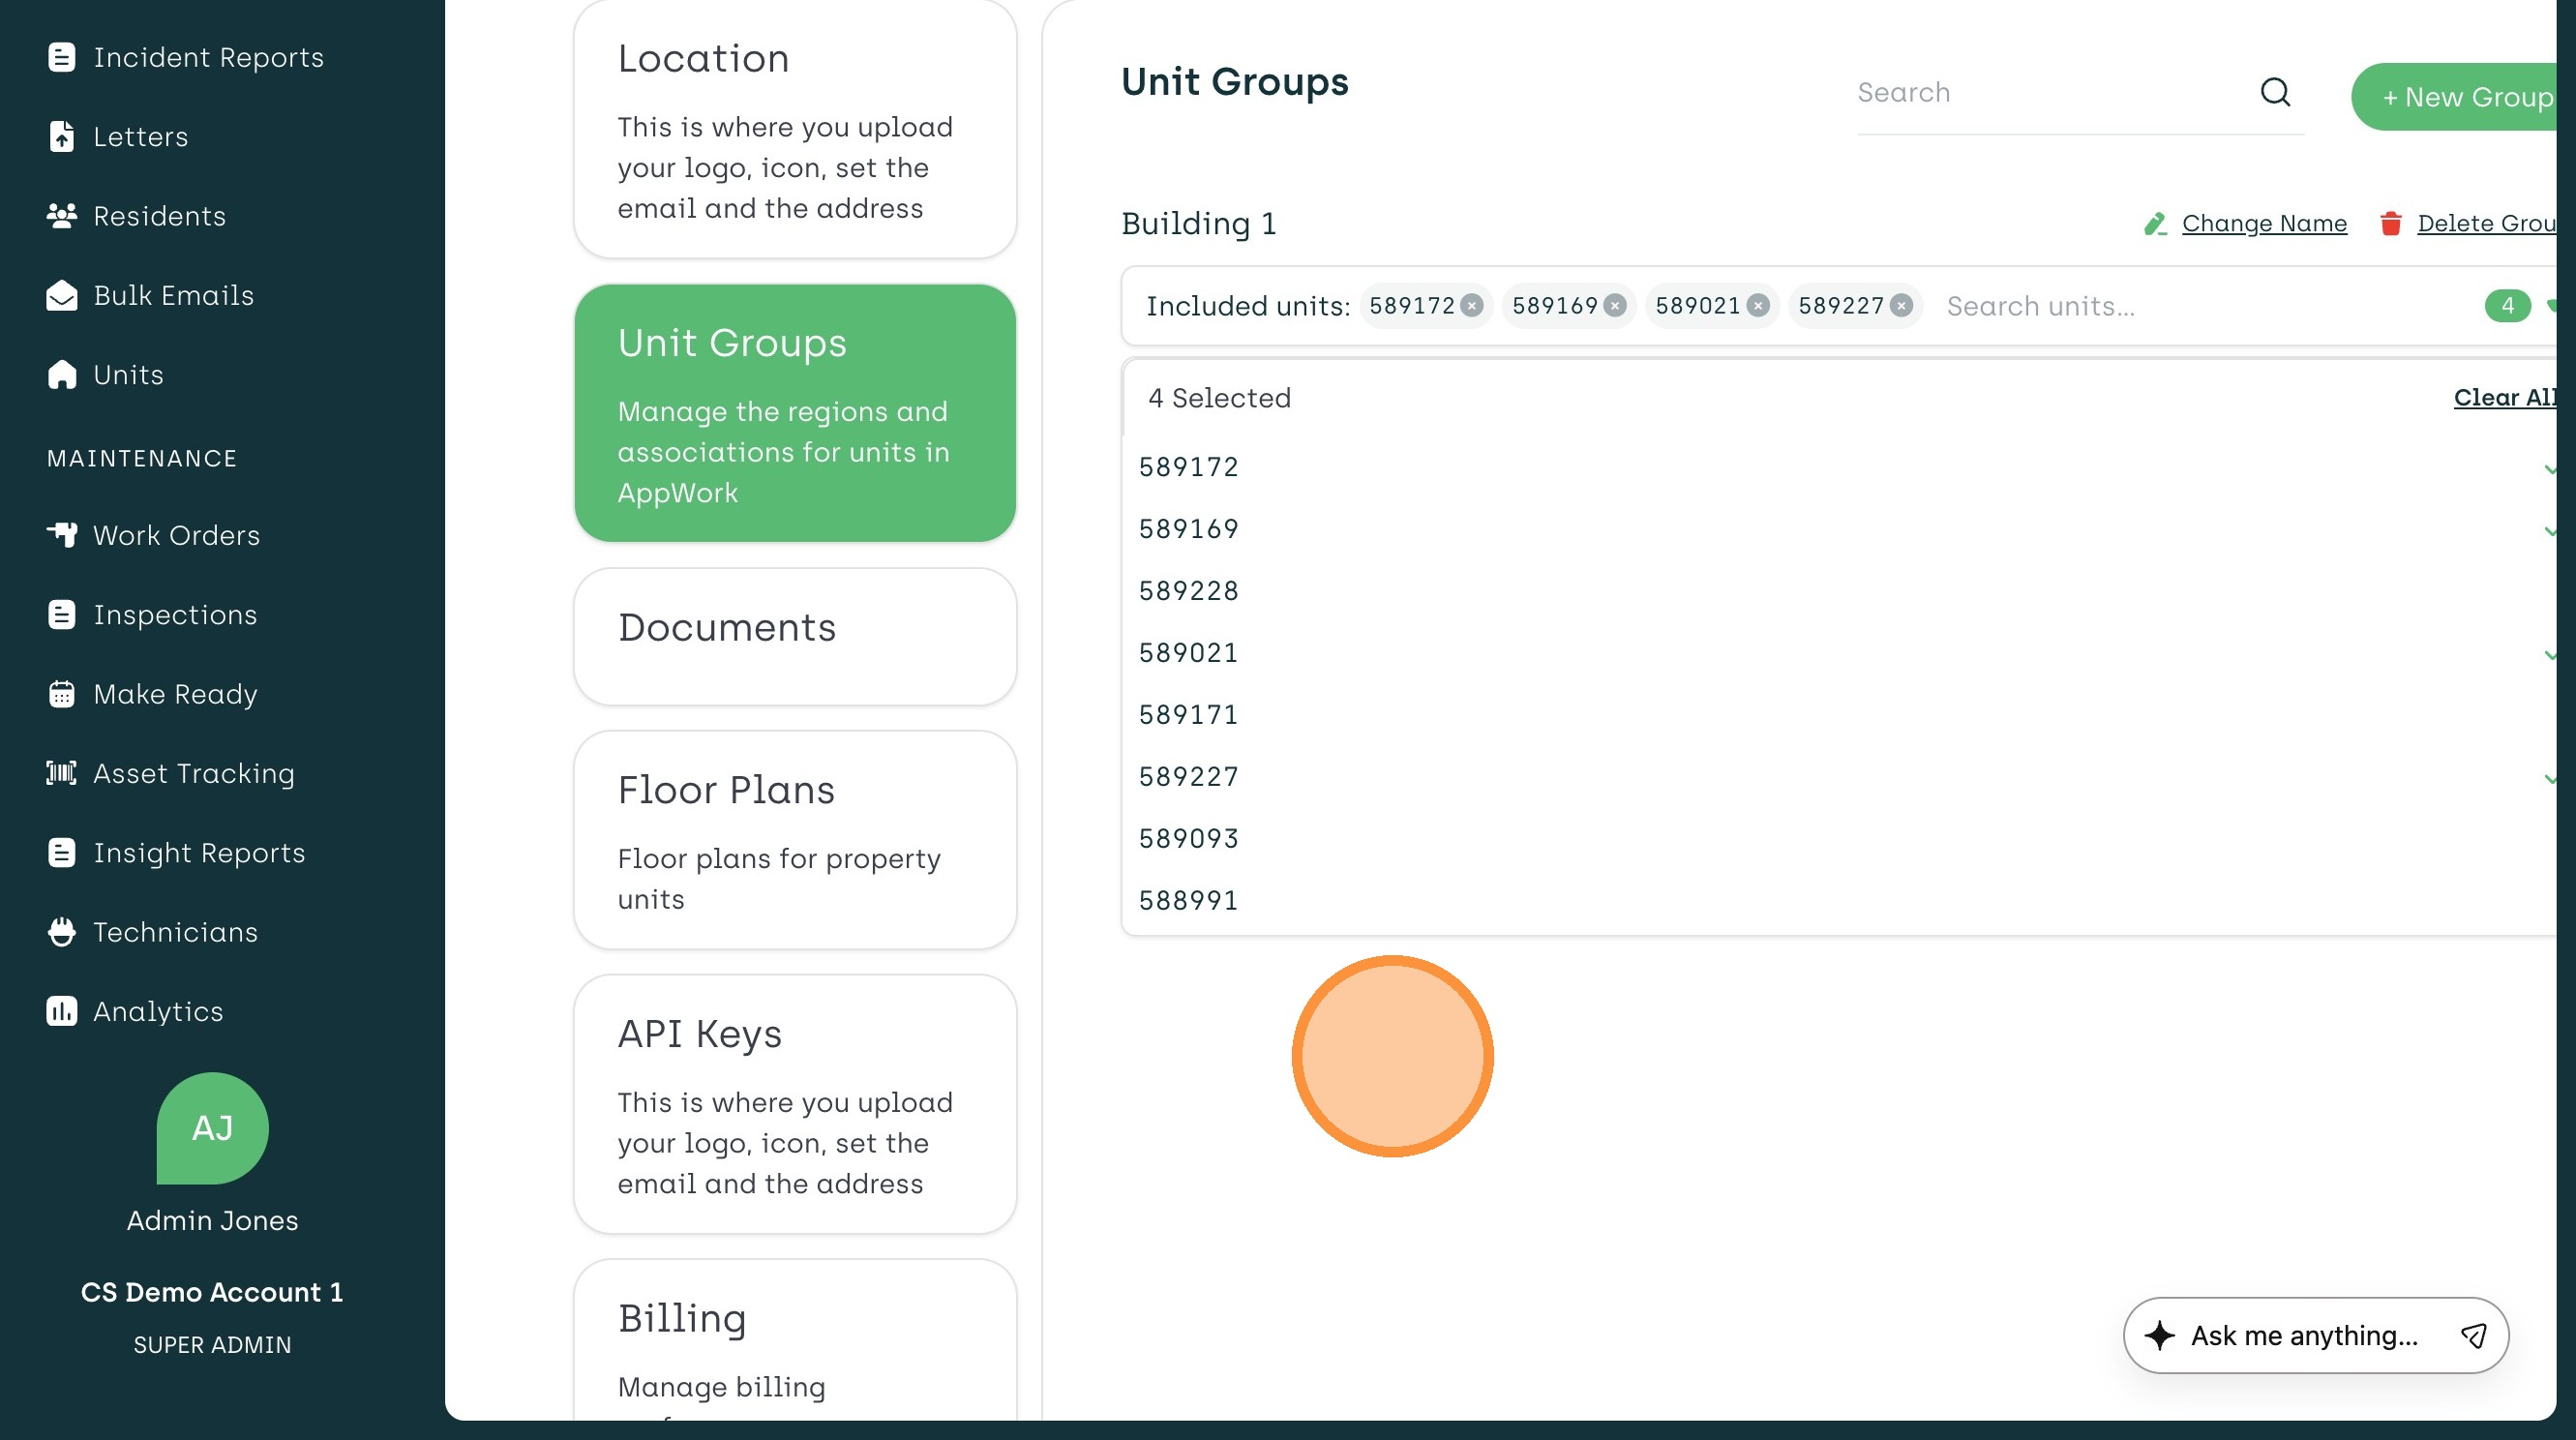This screenshot has height=1440, width=2576.
Task: Select unit 589228 in the list
Action: coord(1188,591)
